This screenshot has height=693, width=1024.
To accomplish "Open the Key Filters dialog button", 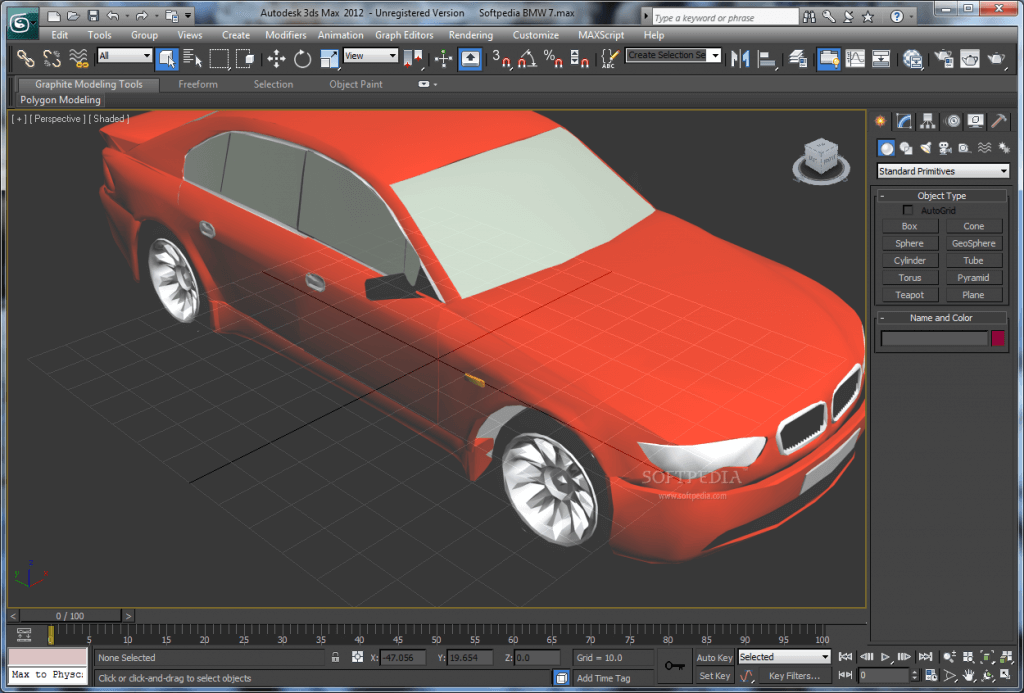I will click(793, 676).
